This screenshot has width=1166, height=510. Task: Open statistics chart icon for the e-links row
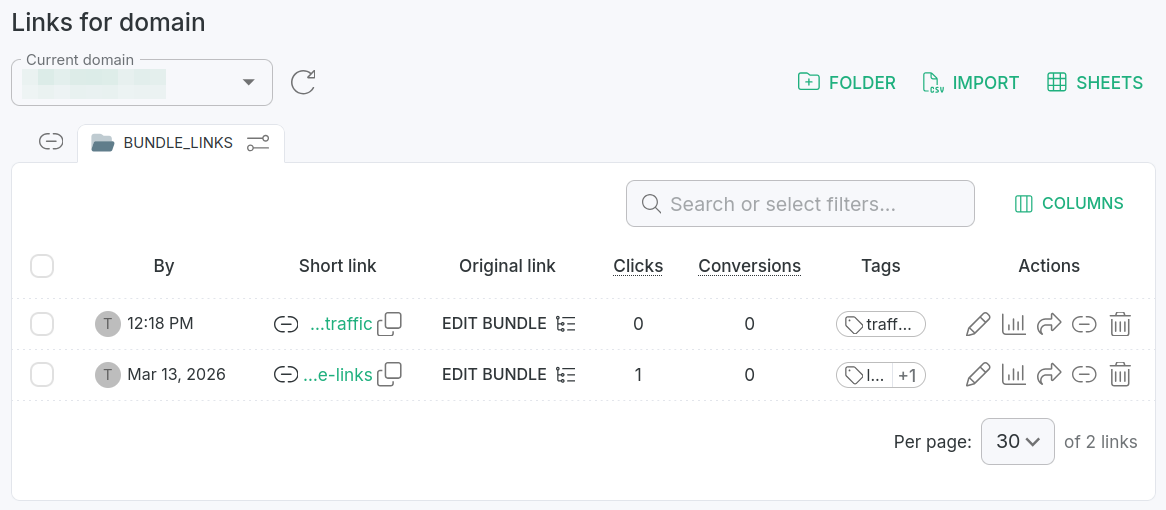tap(1014, 375)
